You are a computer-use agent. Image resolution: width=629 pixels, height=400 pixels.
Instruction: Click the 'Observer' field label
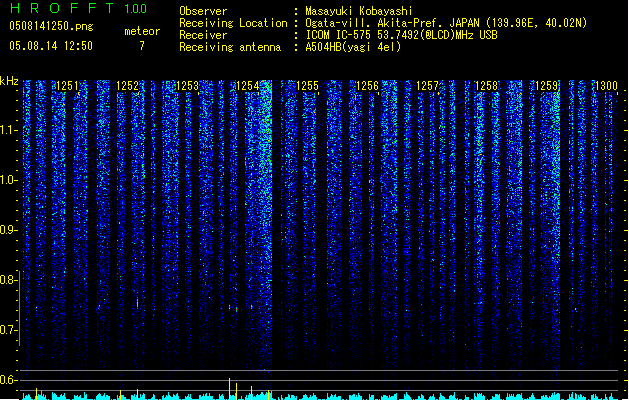point(203,11)
